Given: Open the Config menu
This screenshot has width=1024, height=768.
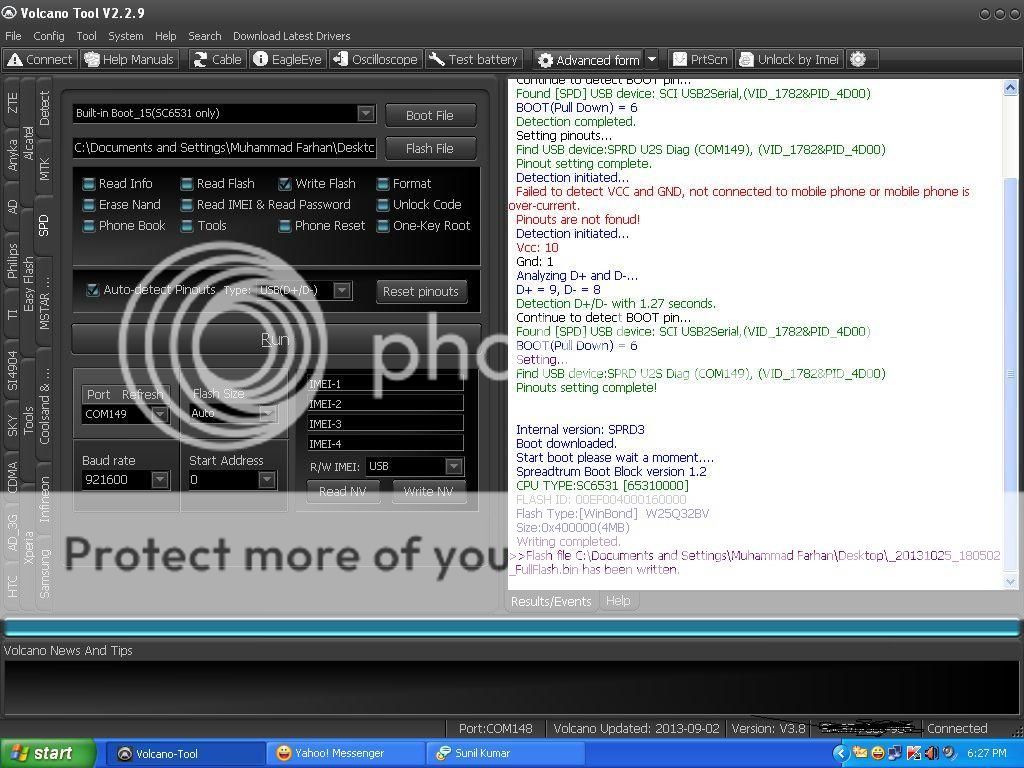Looking at the screenshot, I should [x=48, y=36].
